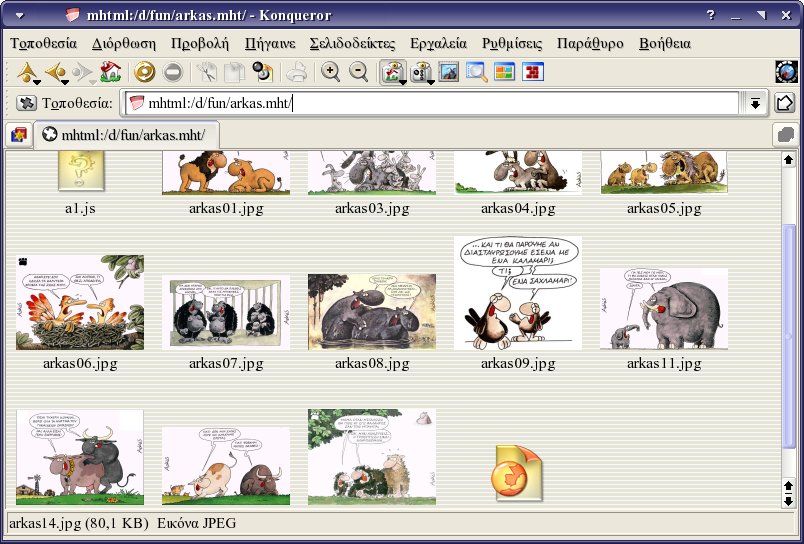Open the Προβολή menu
Screen dimensions: 804x544
tap(200, 44)
